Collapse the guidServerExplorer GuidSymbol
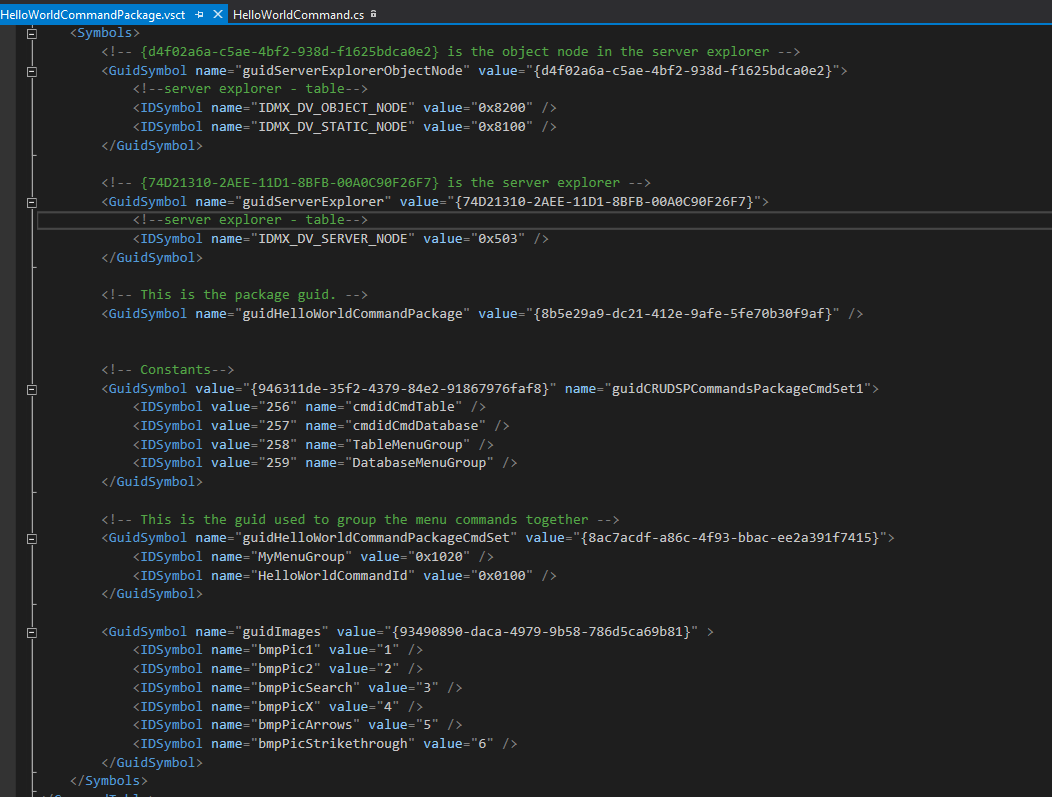This screenshot has width=1052, height=797. 31,200
